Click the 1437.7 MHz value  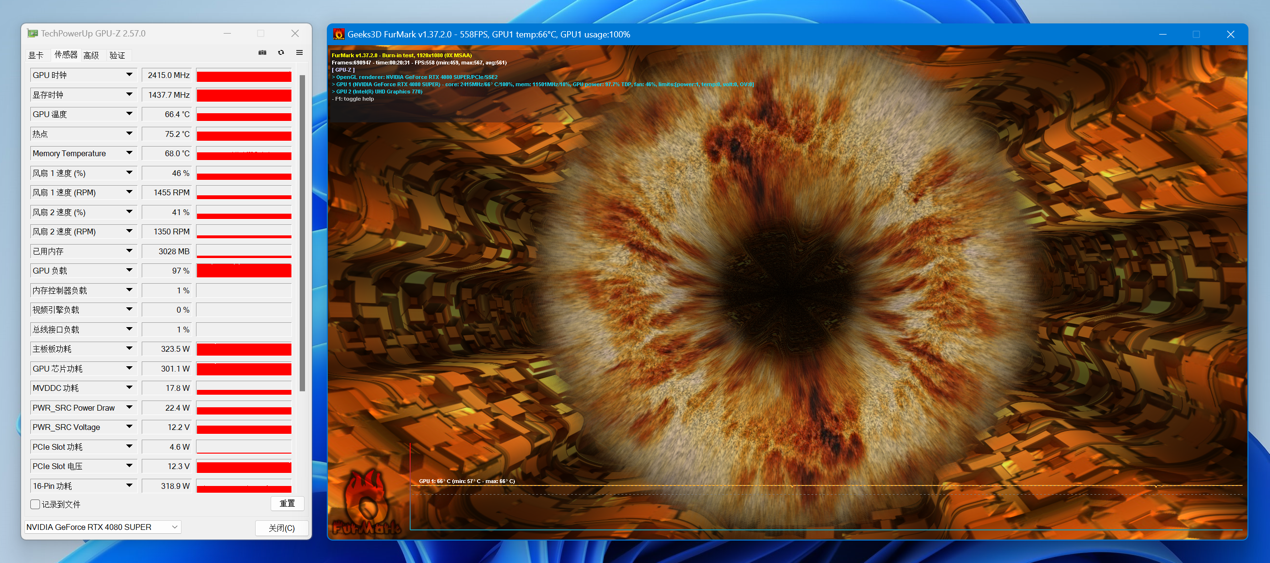coord(167,95)
